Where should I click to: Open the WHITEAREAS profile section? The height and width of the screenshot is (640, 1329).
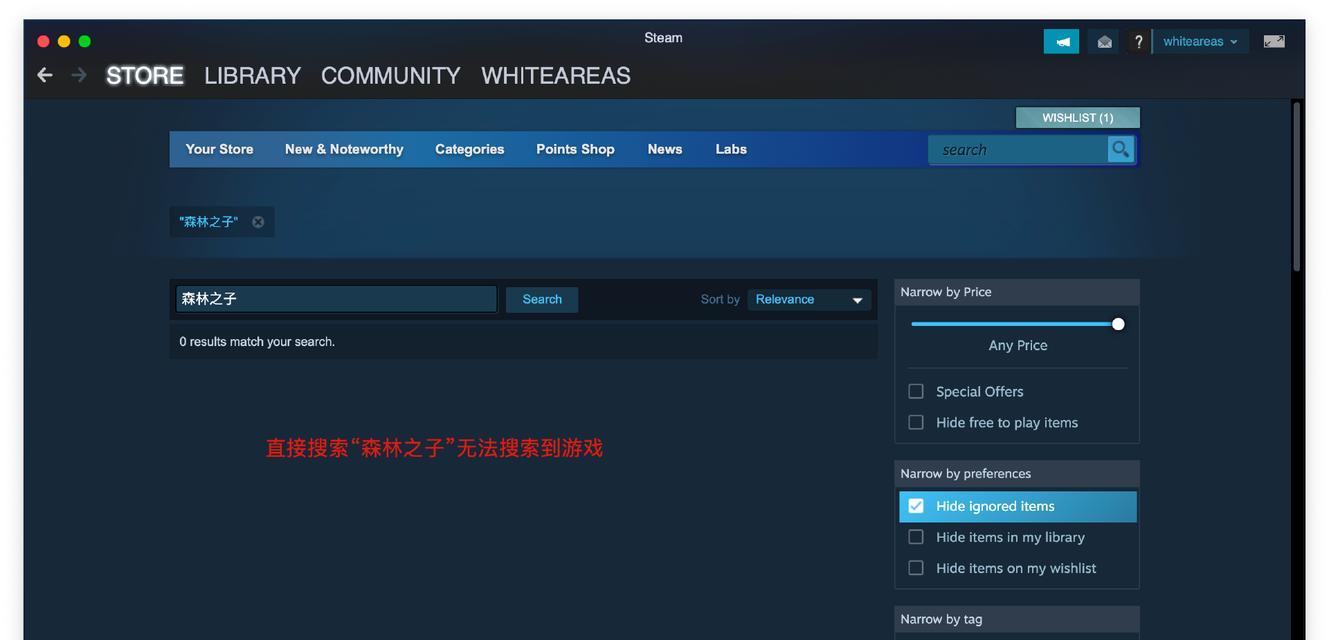(x=556, y=76)
